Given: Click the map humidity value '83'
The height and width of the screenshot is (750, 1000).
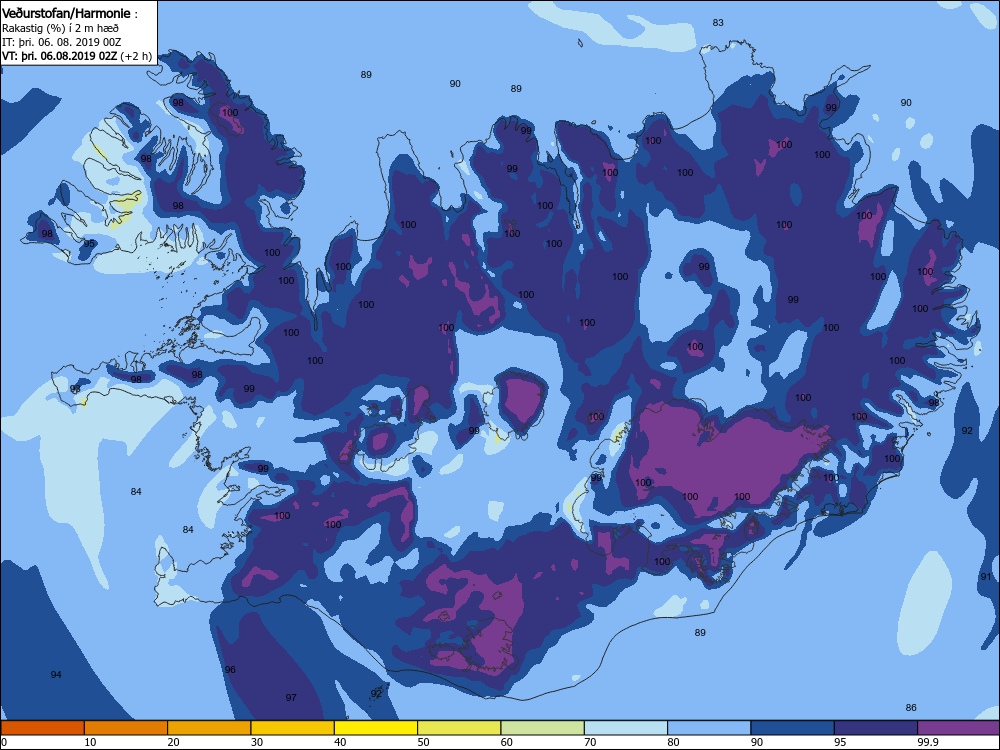Looking at the screenshot, I should click(x=718, y=22).
